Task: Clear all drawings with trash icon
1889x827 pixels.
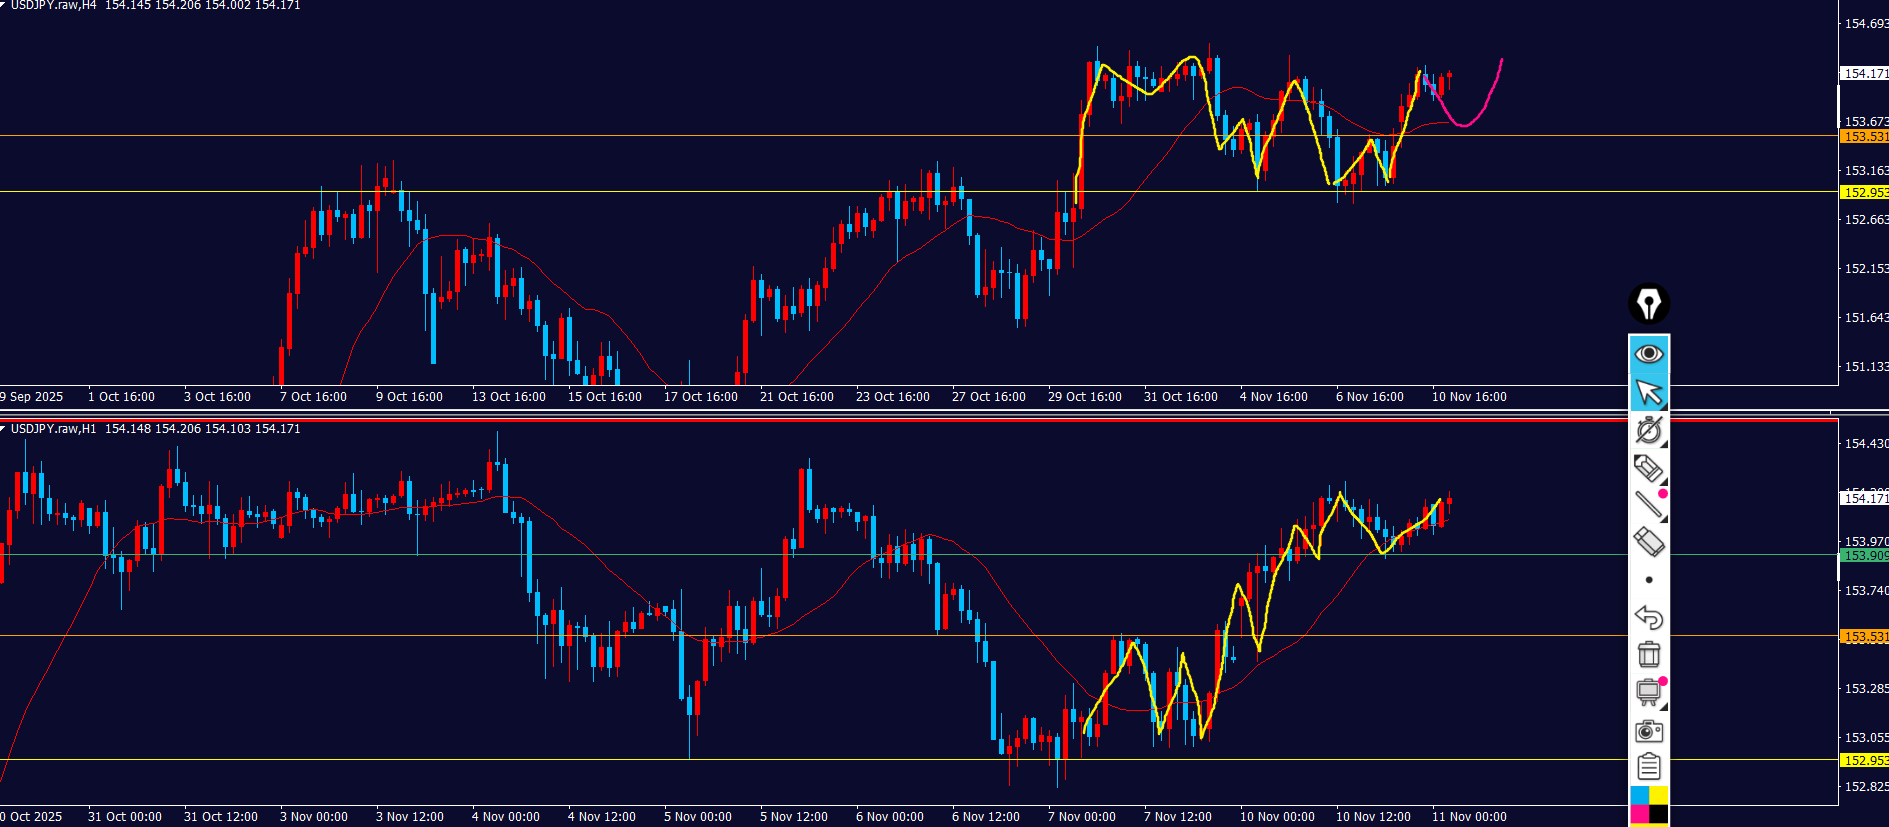Action: click(1648, 654)
